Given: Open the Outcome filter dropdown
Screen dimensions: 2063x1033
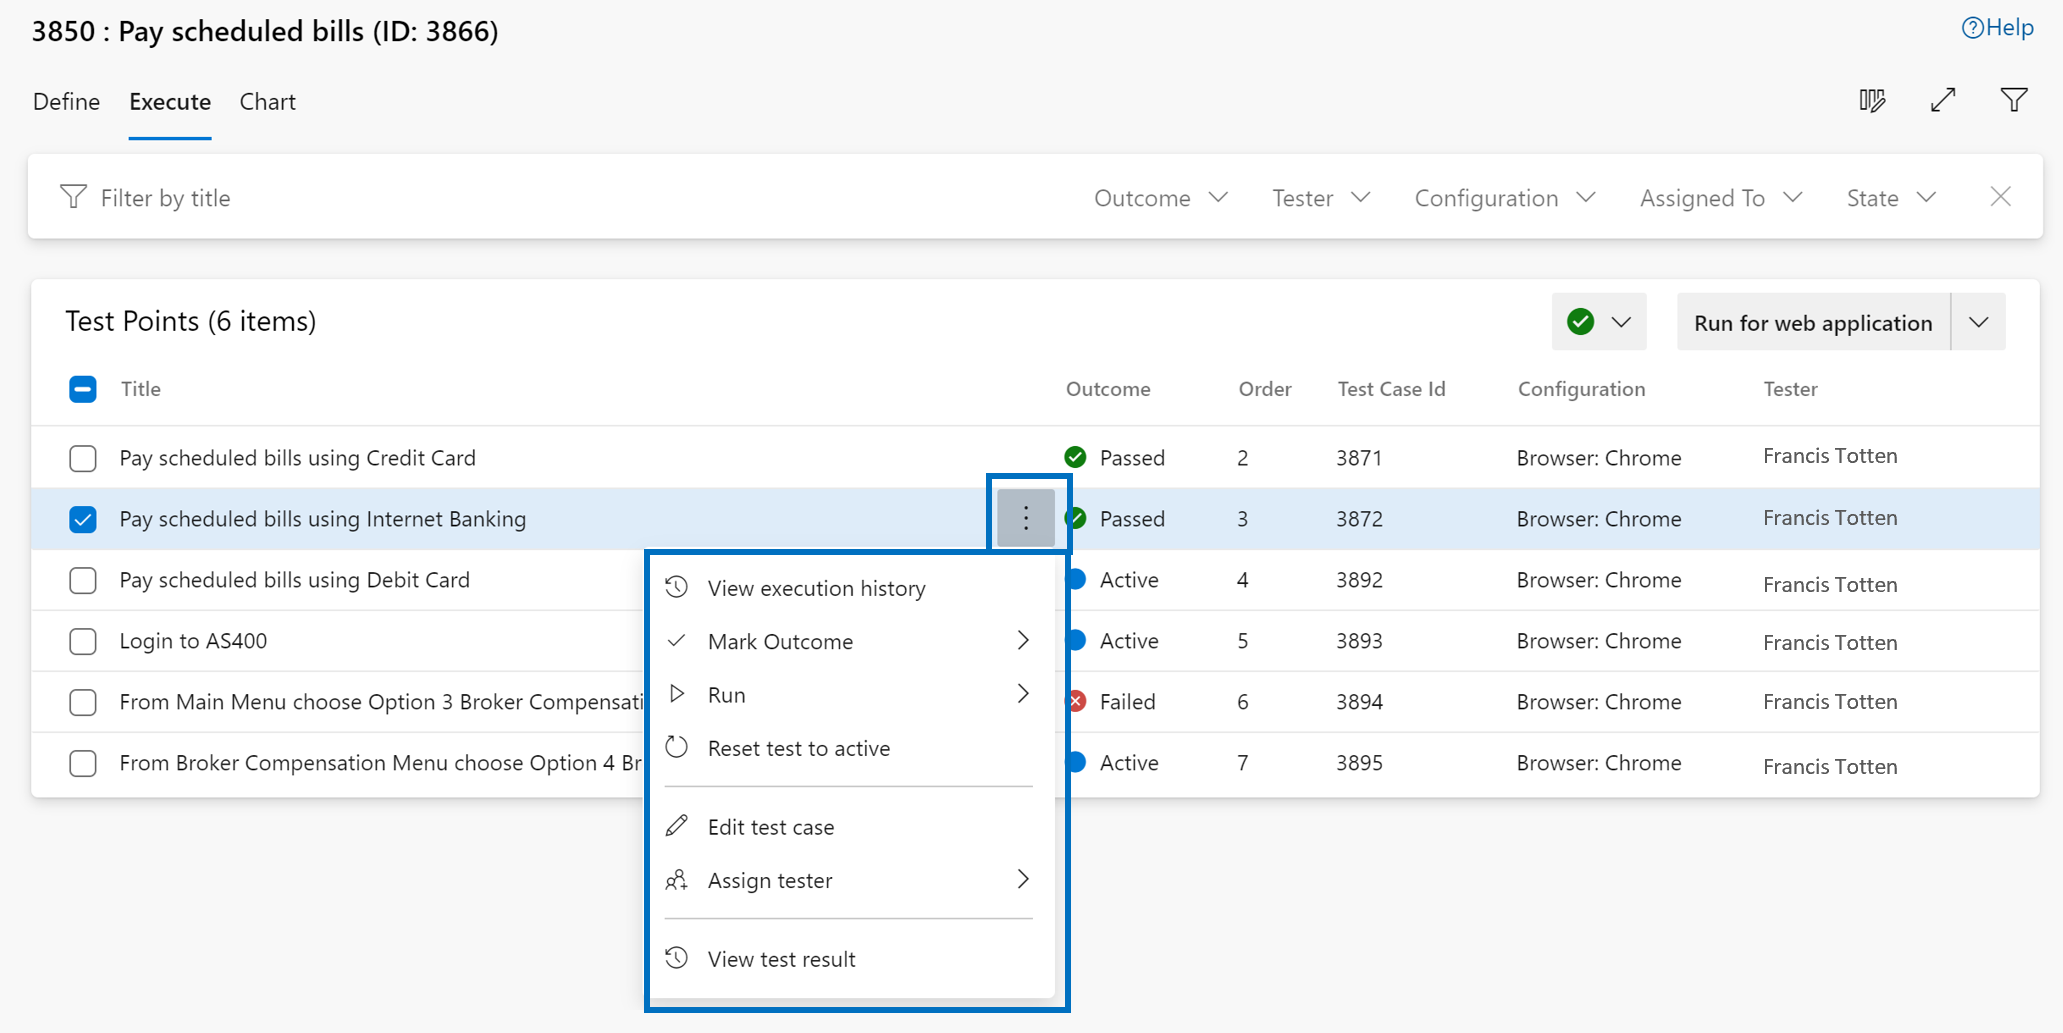Looking at the screenshot, I should [1159, 197].
